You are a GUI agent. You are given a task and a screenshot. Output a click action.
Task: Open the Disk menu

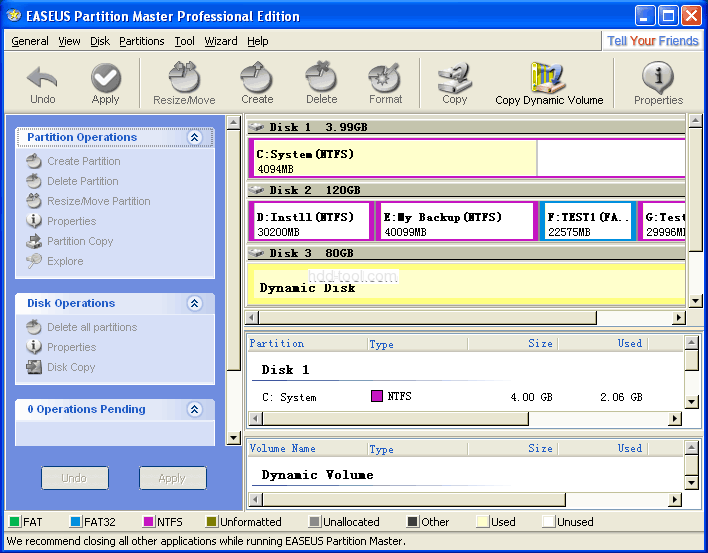[100, 41]
